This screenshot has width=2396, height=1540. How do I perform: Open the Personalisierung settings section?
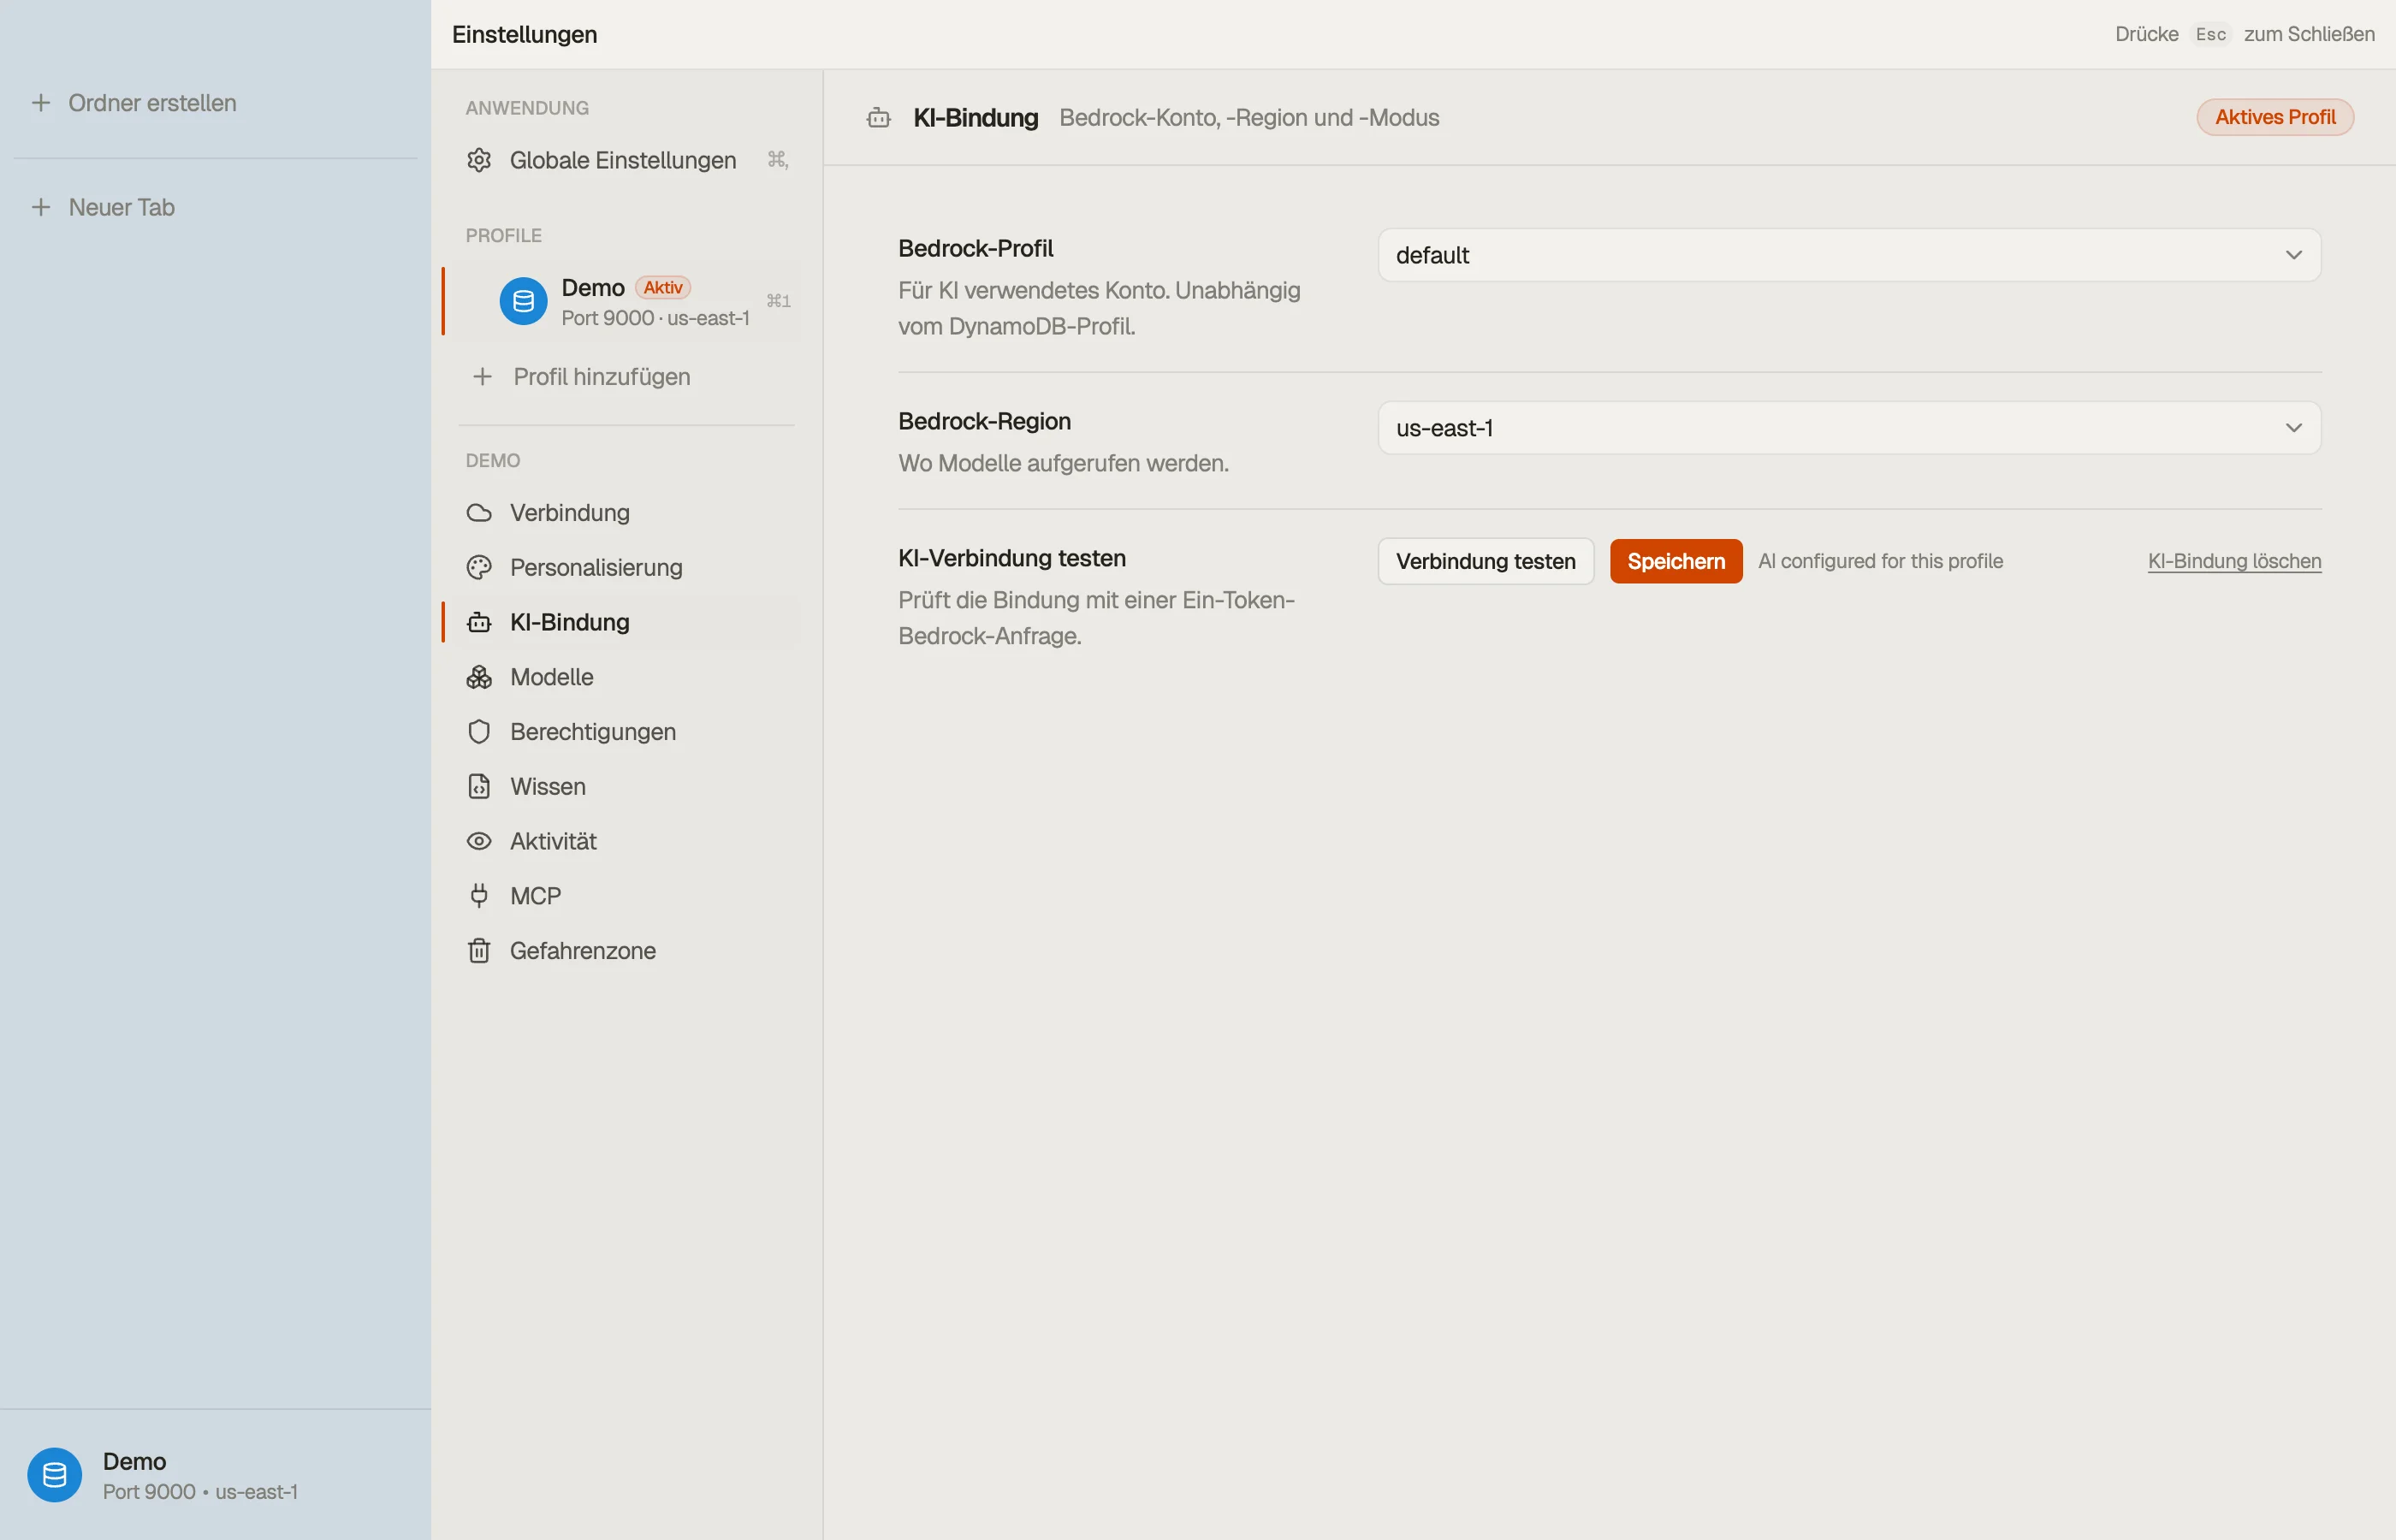point(624,568)
